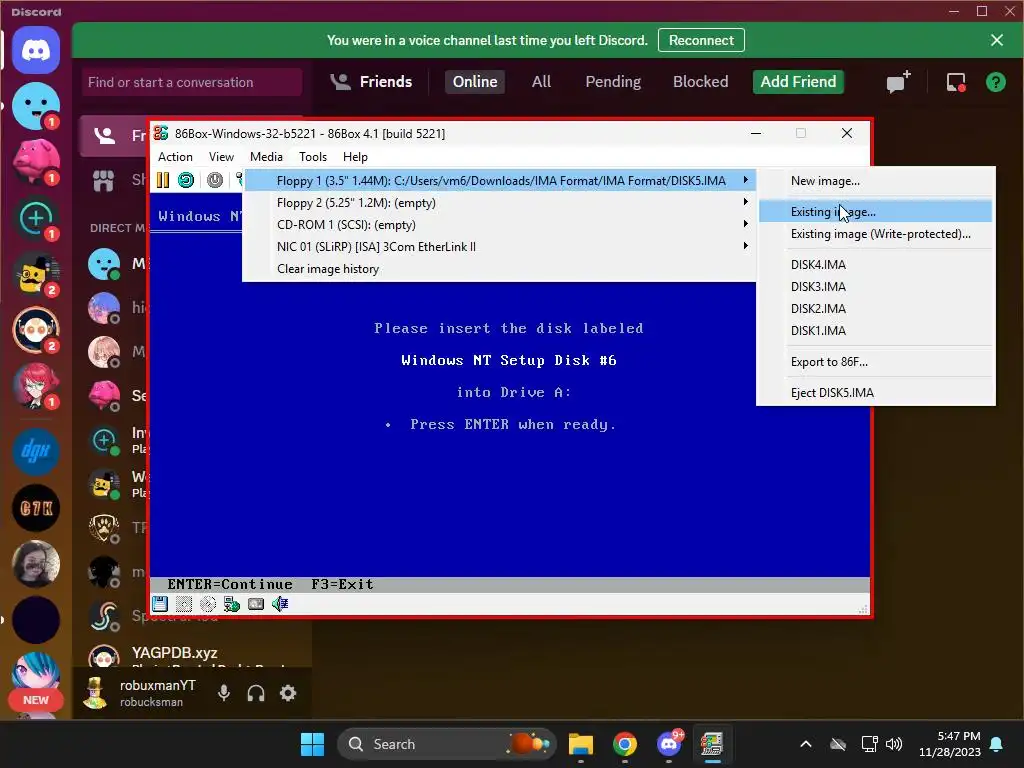
Task: Click the 5.25" floppy status bar icon
Action: point(184,604)
